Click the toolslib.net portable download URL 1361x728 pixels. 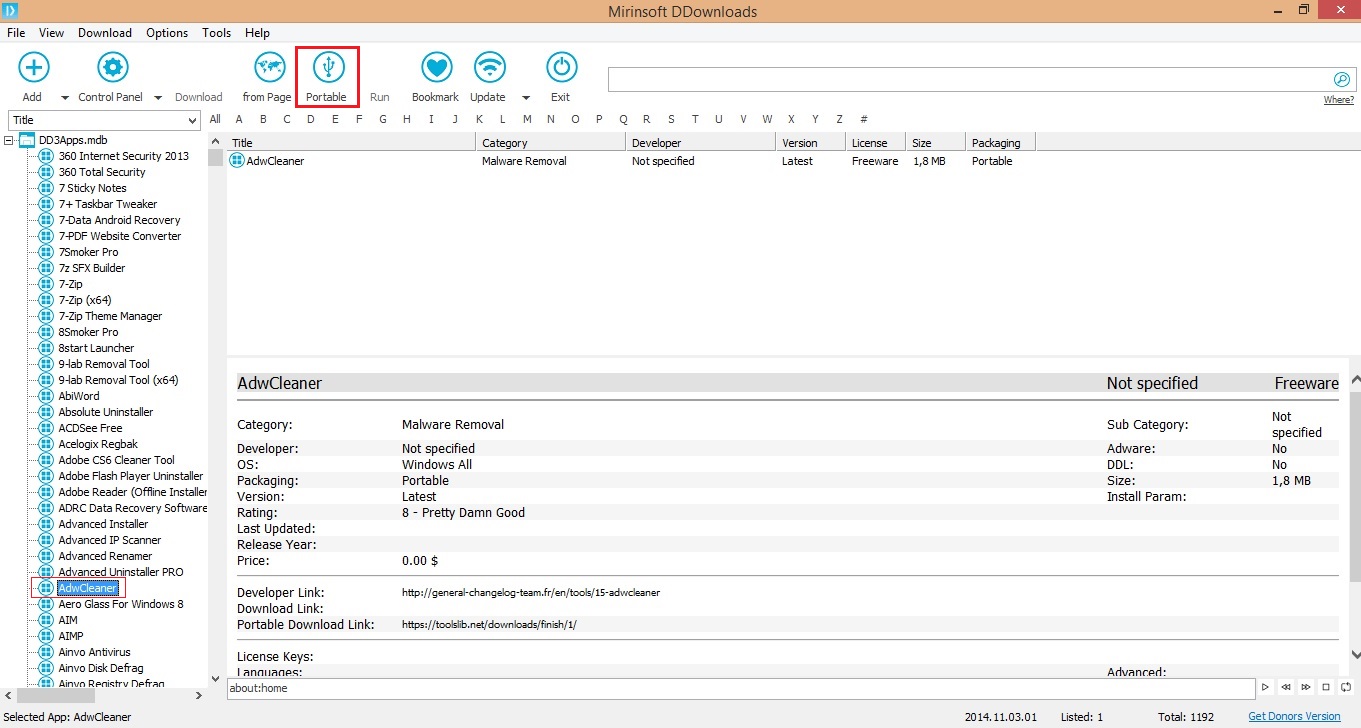489,625
